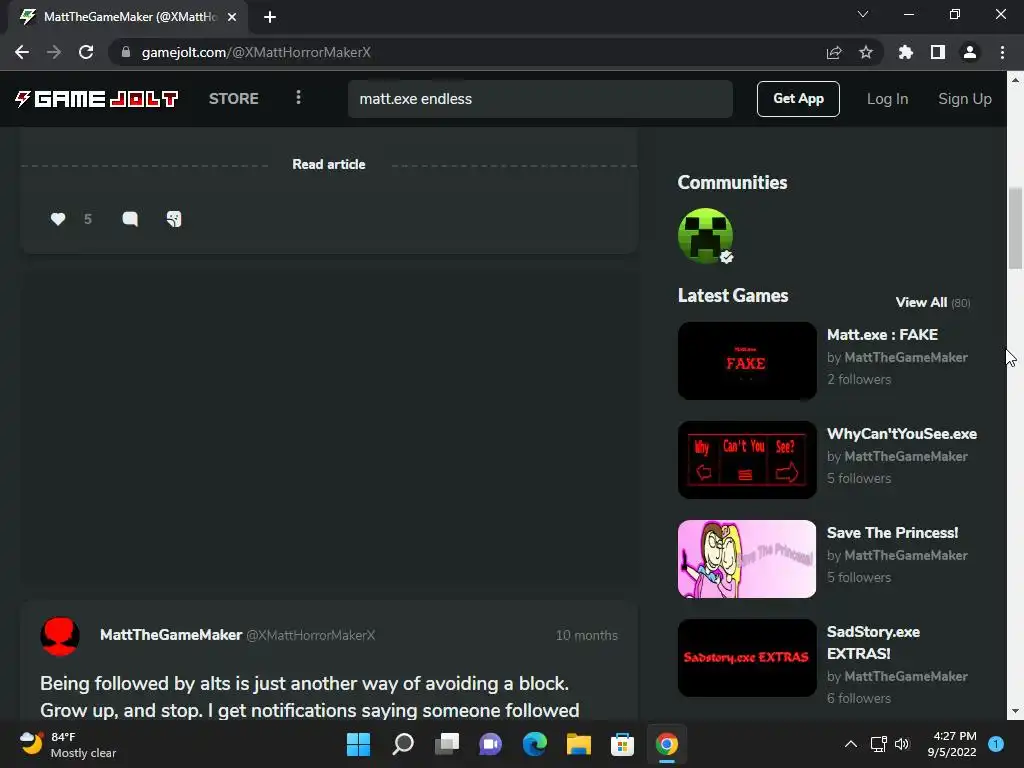Screen dimensions: 1024x768
Task: Open the WhyCan'tYouSee.exe title link
Action: (x=902, y=434)
